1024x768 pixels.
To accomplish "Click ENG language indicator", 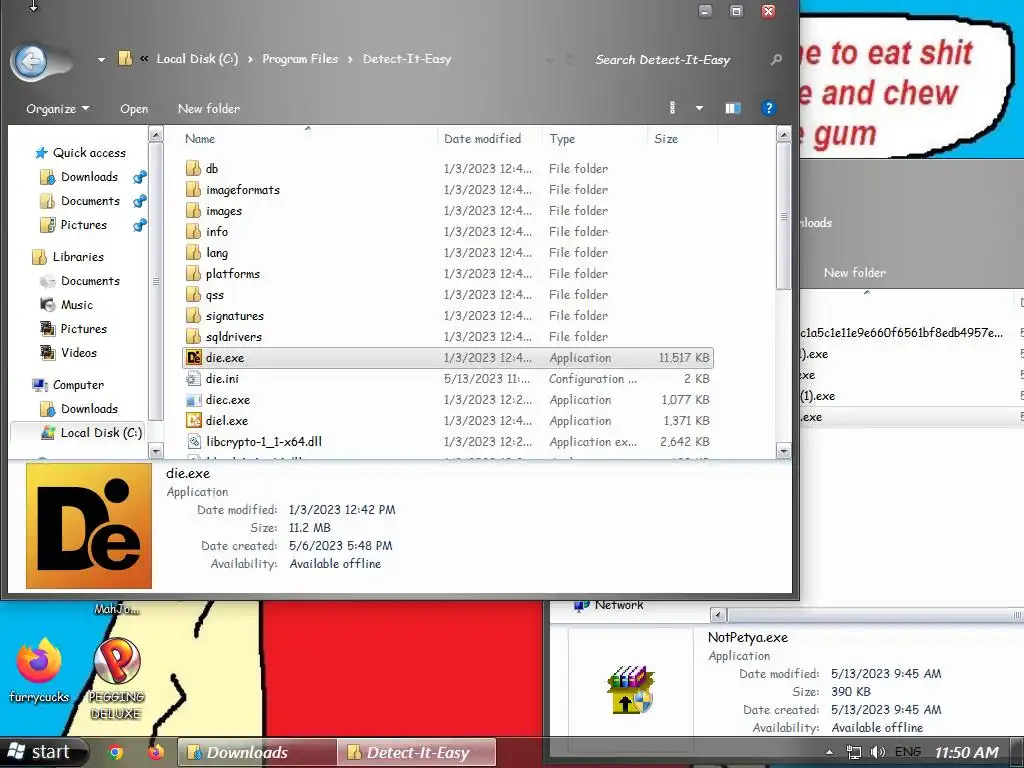I will pos(907,752).
